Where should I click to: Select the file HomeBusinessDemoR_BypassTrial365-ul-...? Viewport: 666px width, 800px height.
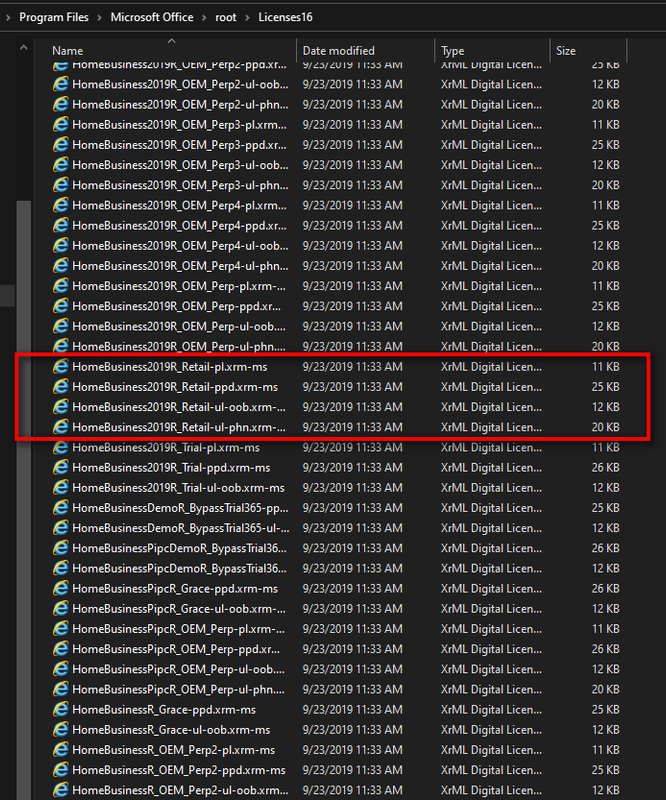tap(181, 528)
